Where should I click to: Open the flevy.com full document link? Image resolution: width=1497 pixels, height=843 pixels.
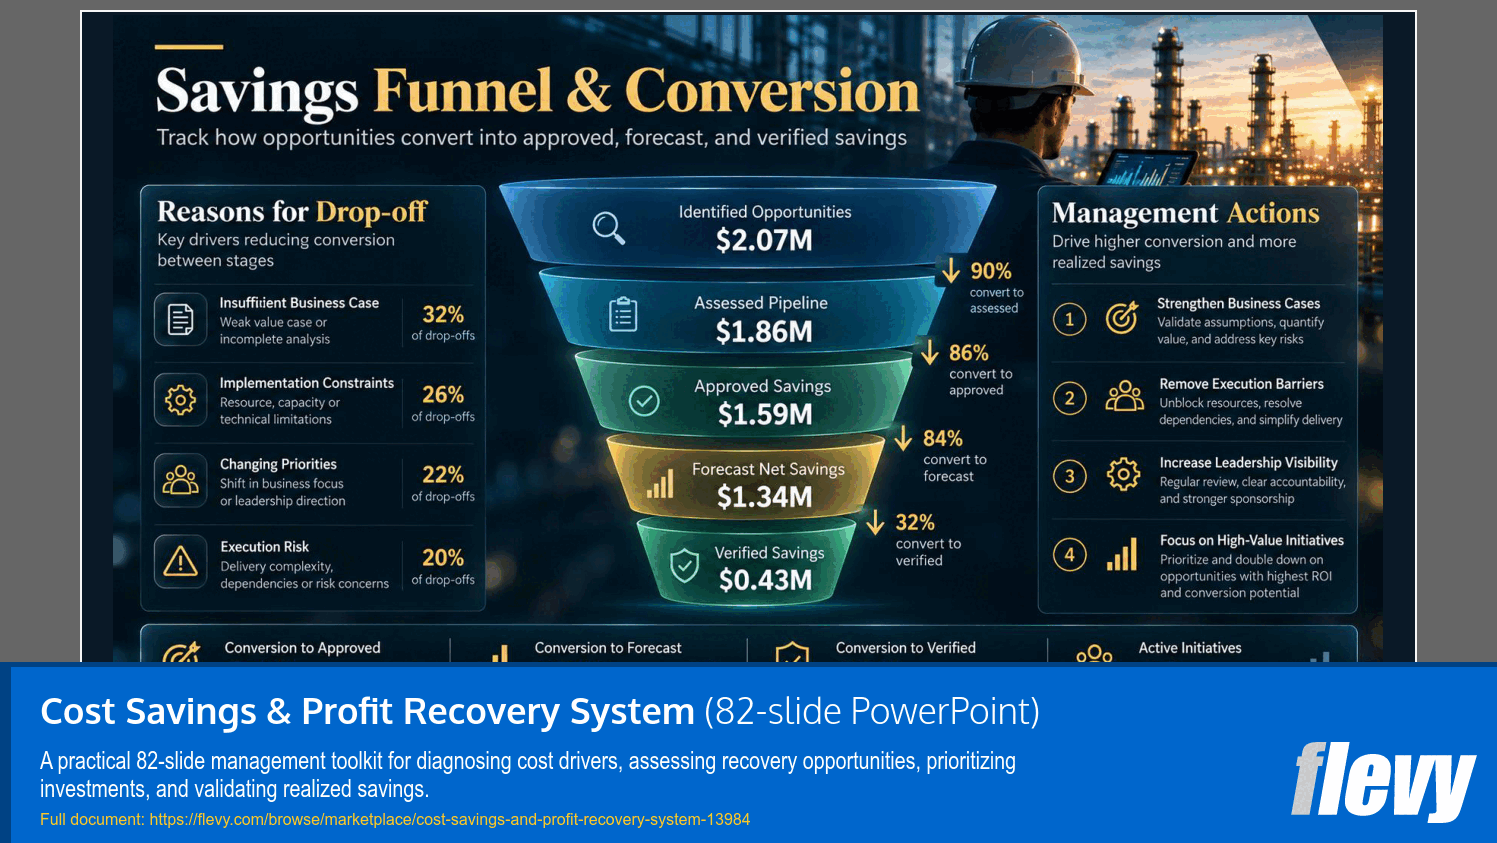click(x=449, y=819)
